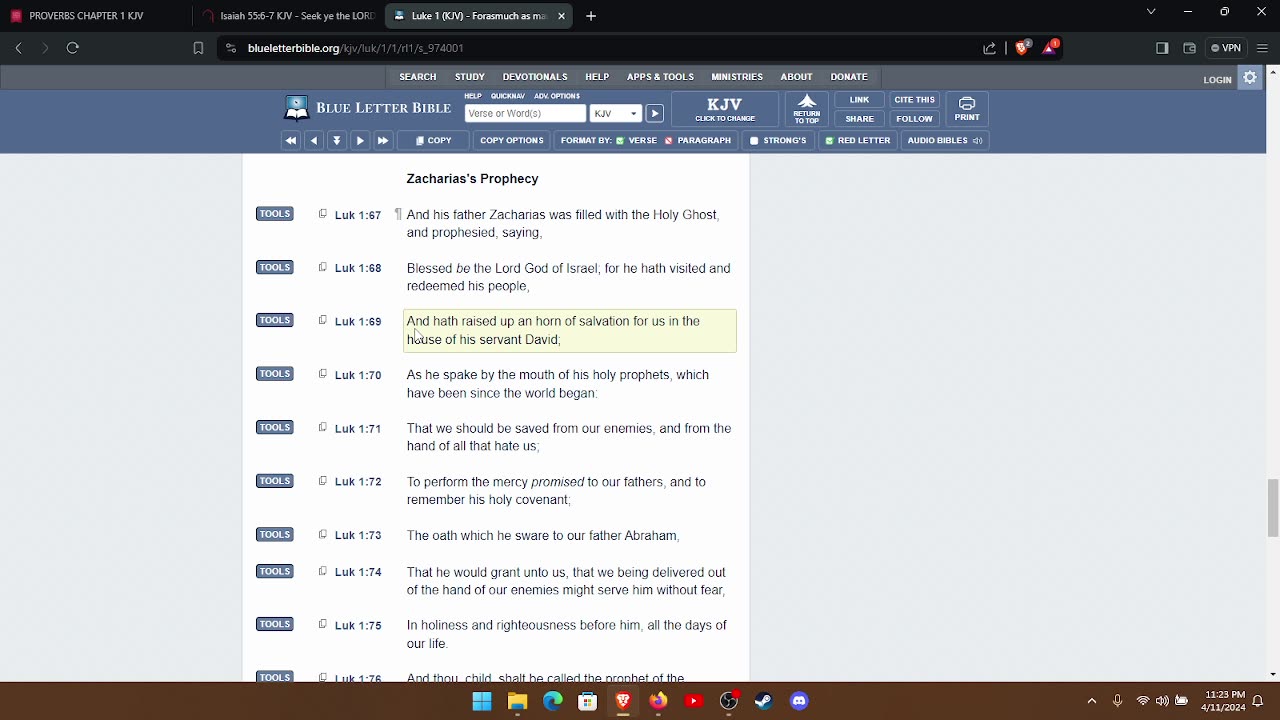Click the copy icon beside Luk 1:67
1280x720 pixels.
click(x=322, y=214)
